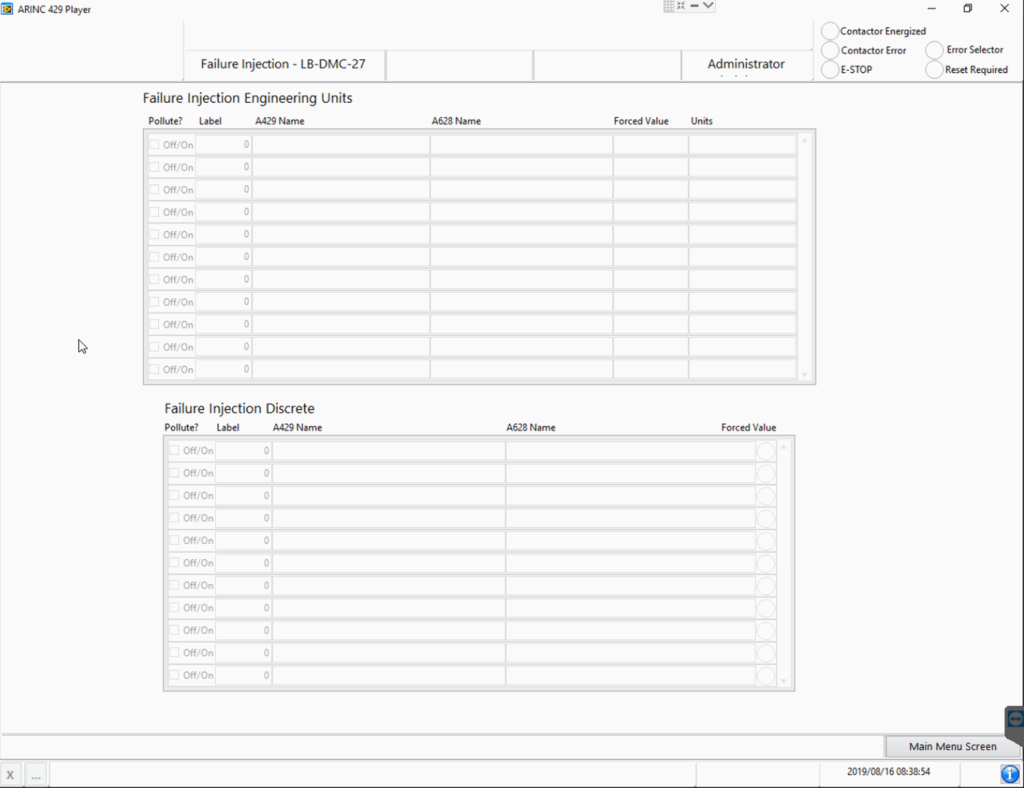
Task: Click the Contactor Energized indicator light
Action: click(830, 32)
